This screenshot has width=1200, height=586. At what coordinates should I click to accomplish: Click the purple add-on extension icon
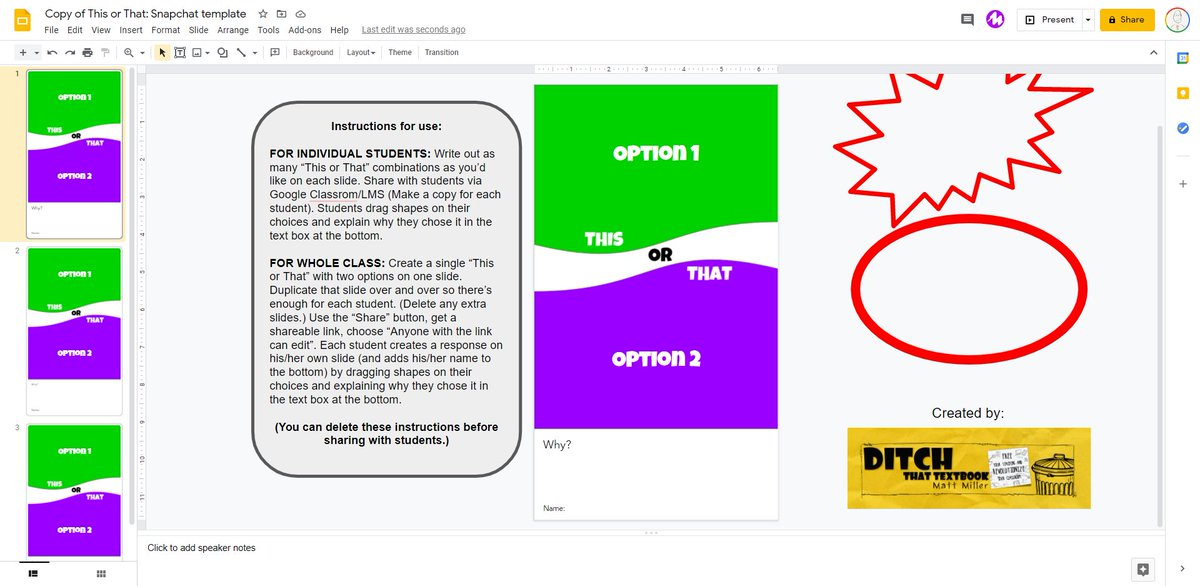coord(996,19)
